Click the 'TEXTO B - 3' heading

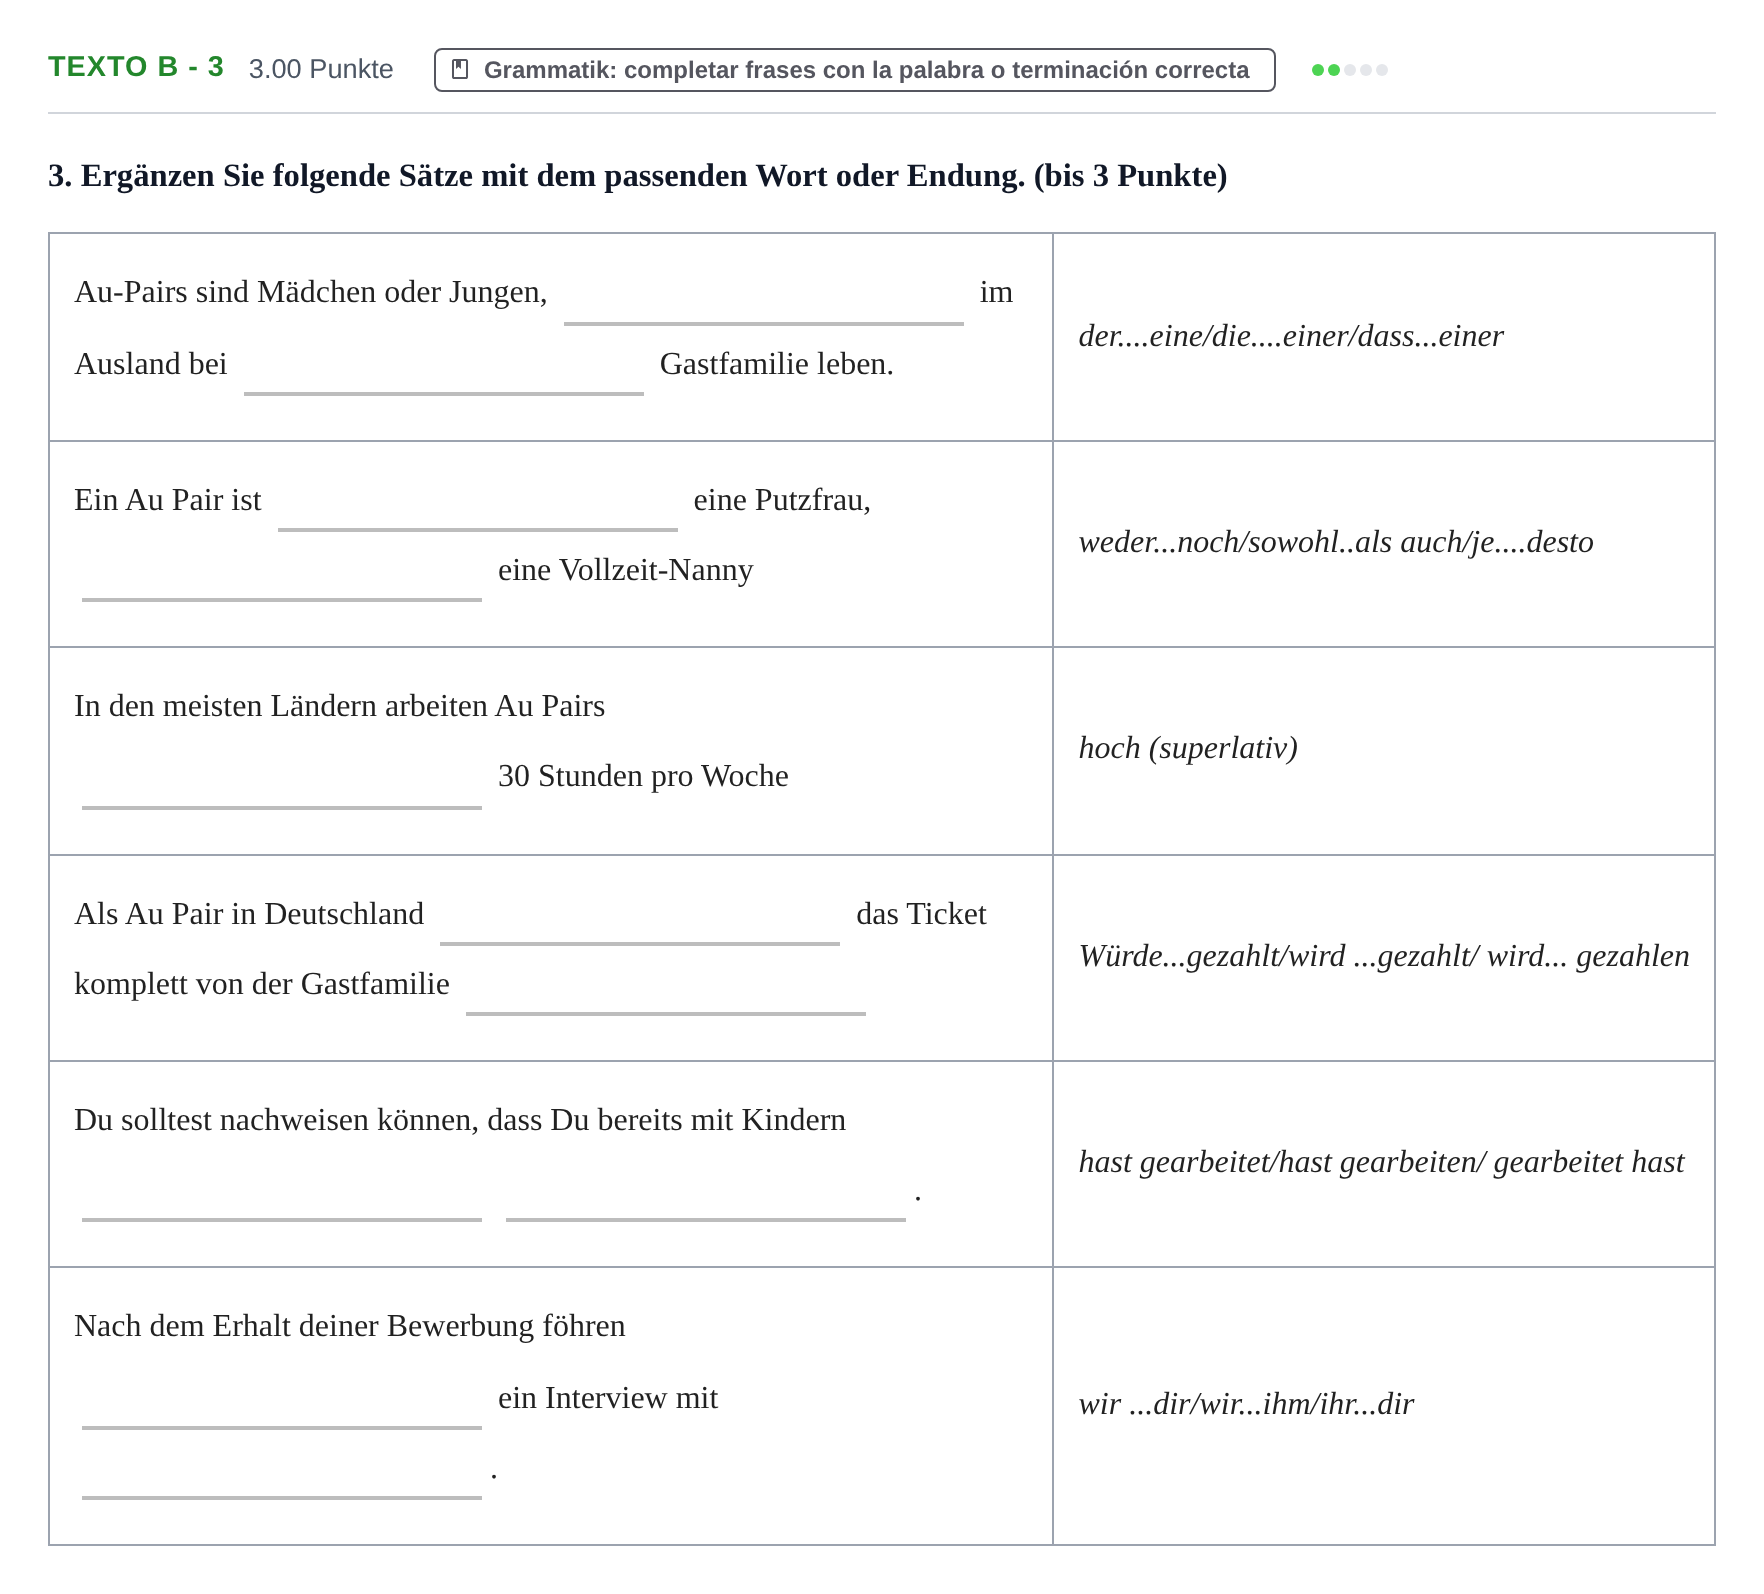click(136, 67)
